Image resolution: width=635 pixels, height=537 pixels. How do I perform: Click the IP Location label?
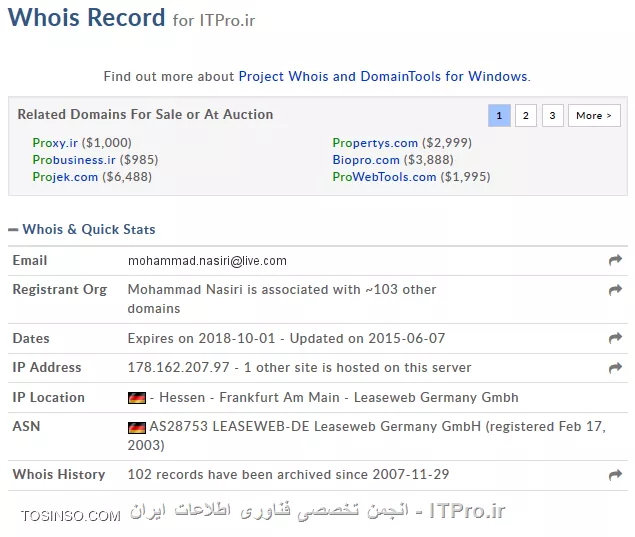tap(48, 397)
